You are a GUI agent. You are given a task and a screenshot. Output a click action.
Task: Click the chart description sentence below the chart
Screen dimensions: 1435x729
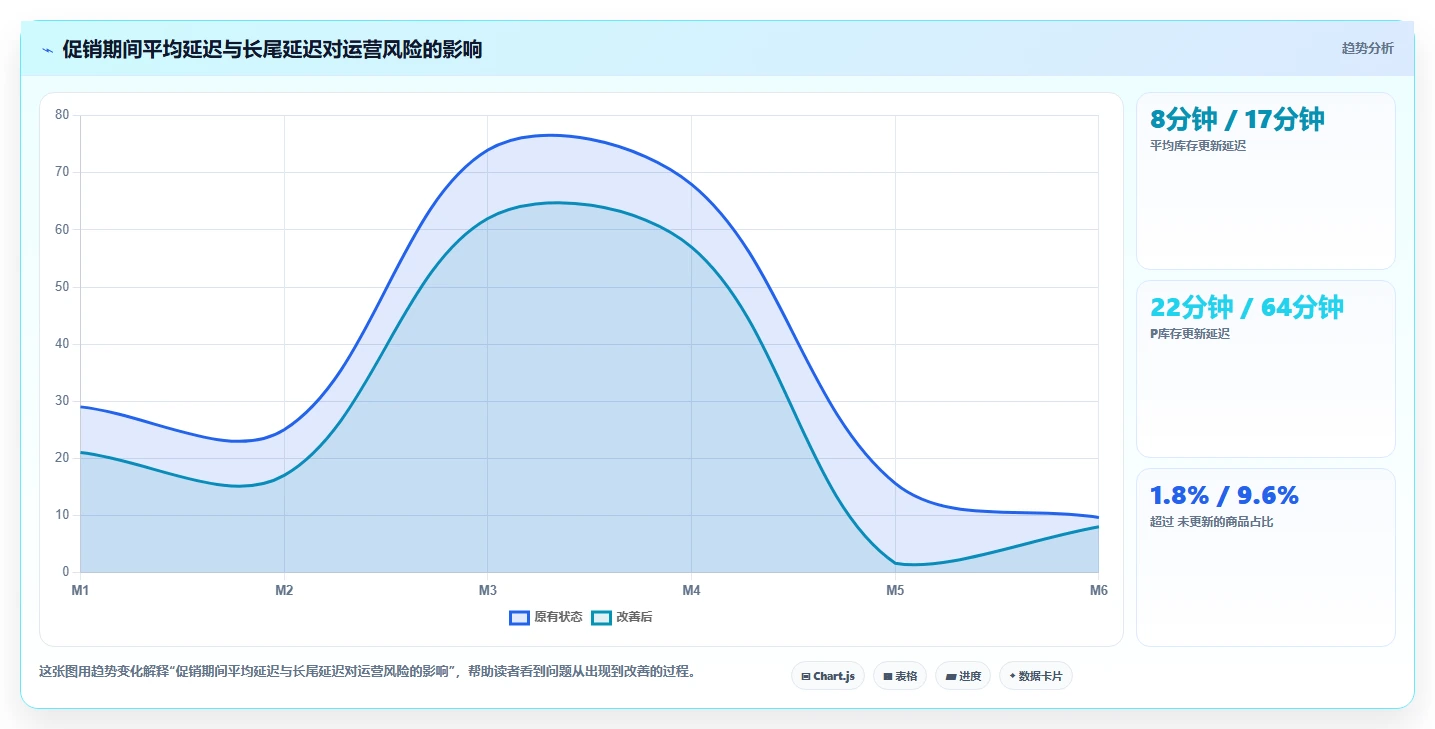[367, 672]
